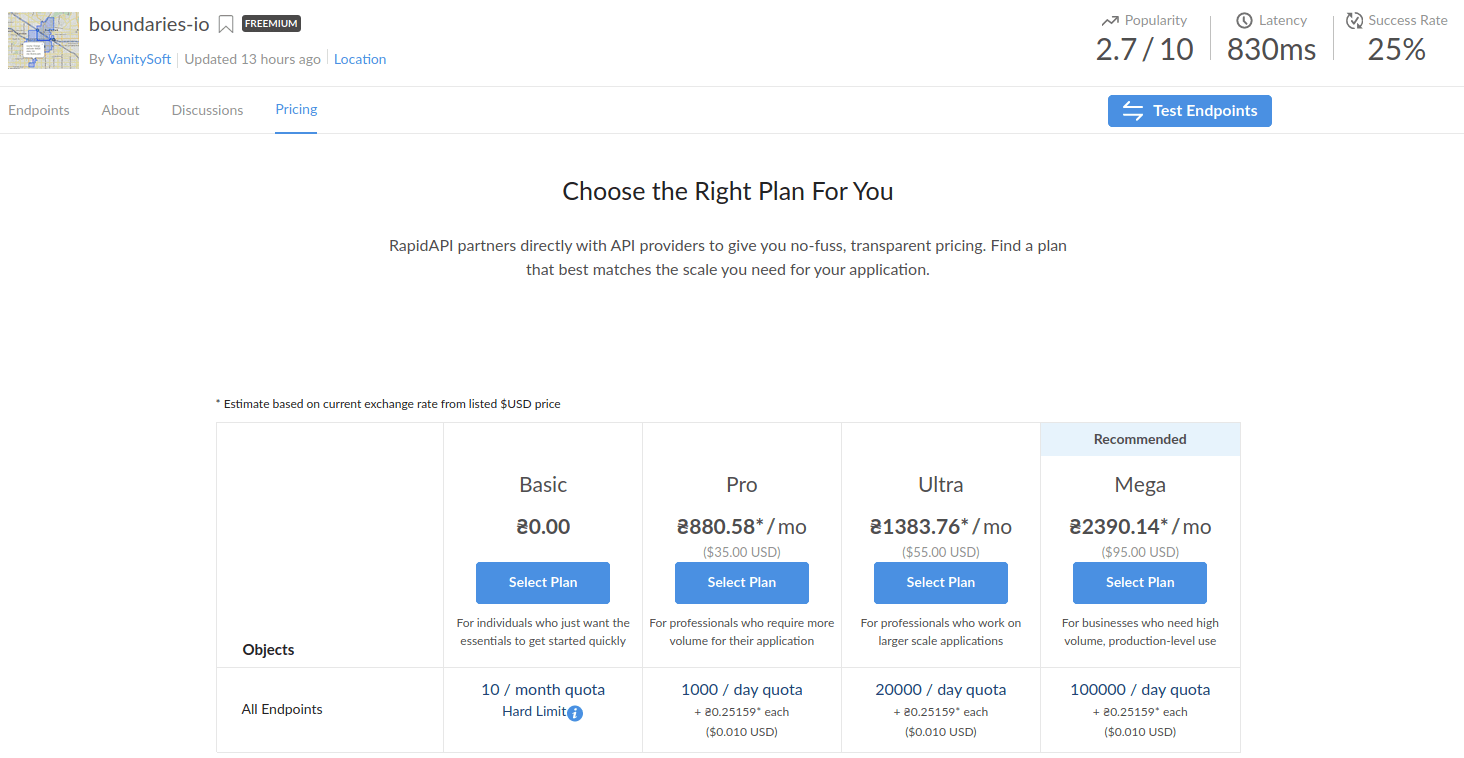Click the 1000 / day quota text
Image resolution: width=1464 pixels, height=758 pixels.
742,689
